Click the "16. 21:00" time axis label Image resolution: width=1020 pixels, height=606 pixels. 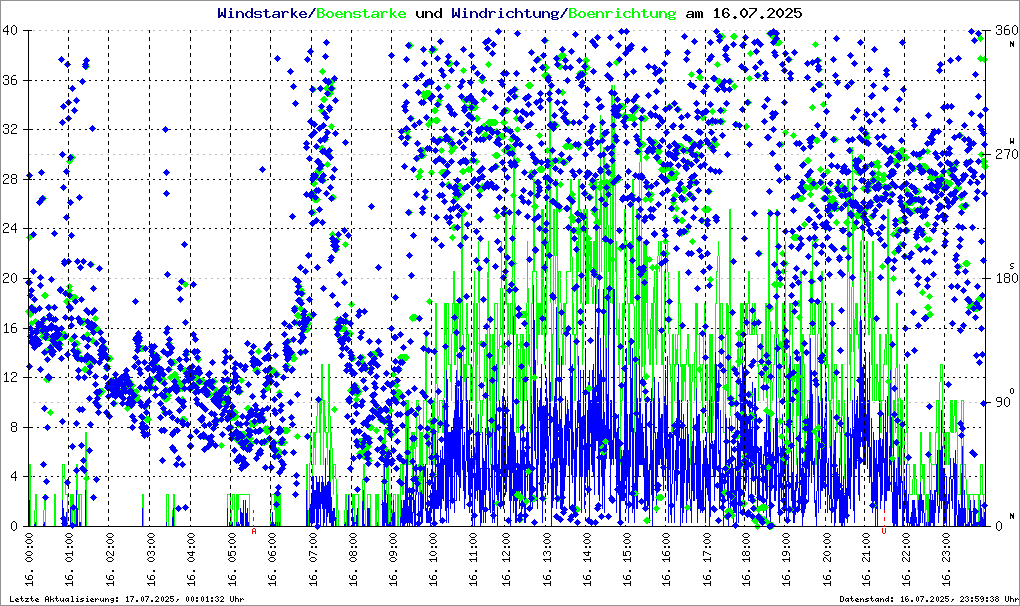(866, 559)
